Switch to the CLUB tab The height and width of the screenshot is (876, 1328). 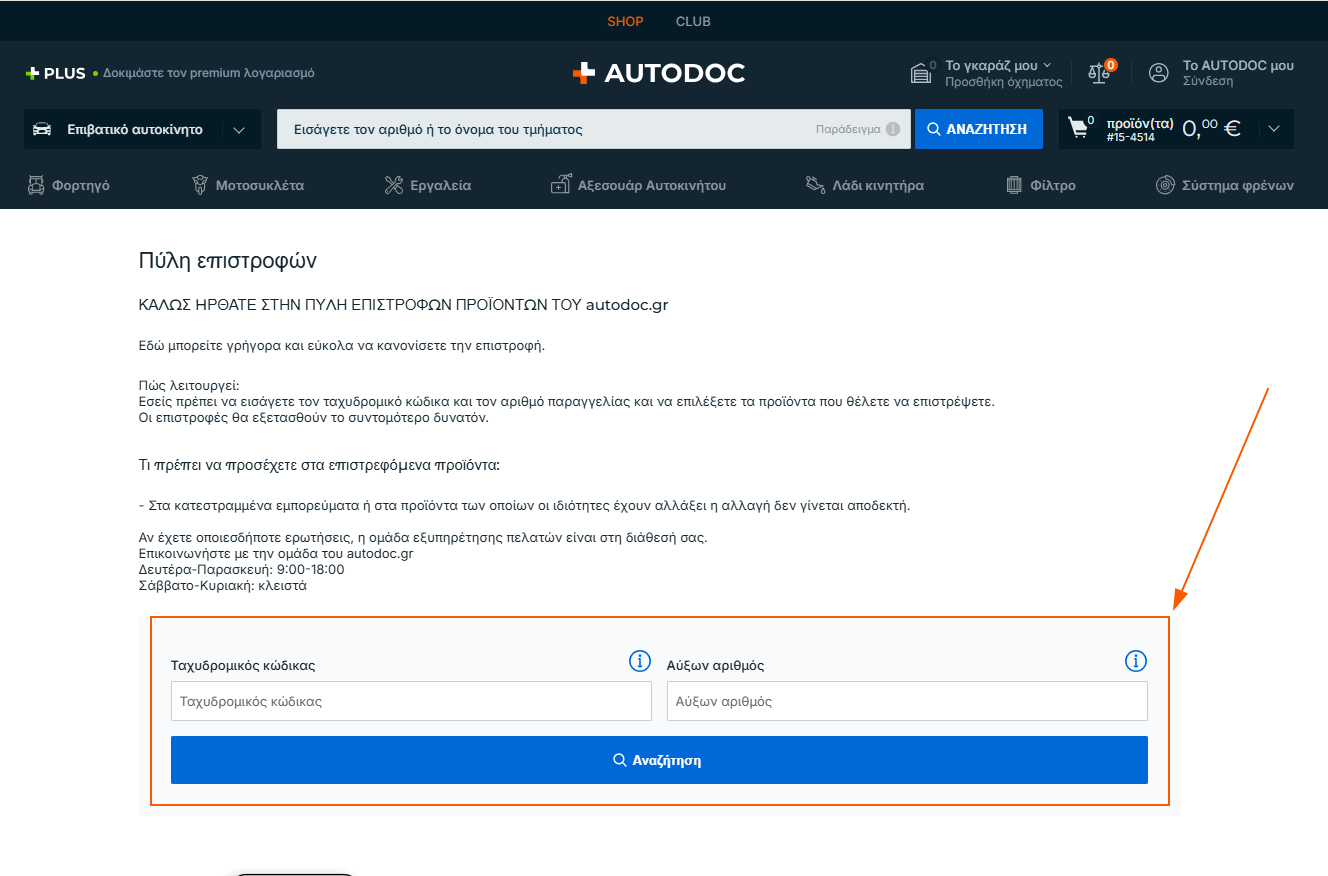(693, 21)
